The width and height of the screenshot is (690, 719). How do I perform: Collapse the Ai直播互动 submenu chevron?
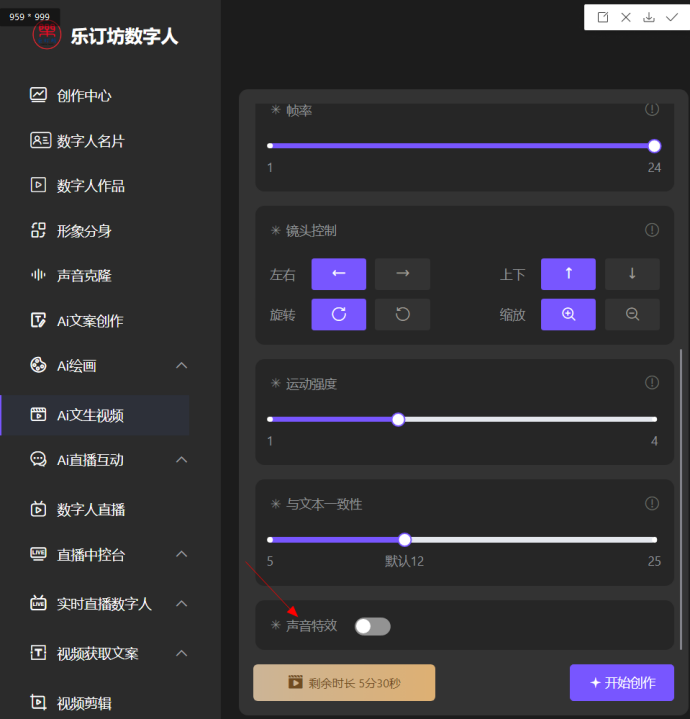click(x=182, y=459)
